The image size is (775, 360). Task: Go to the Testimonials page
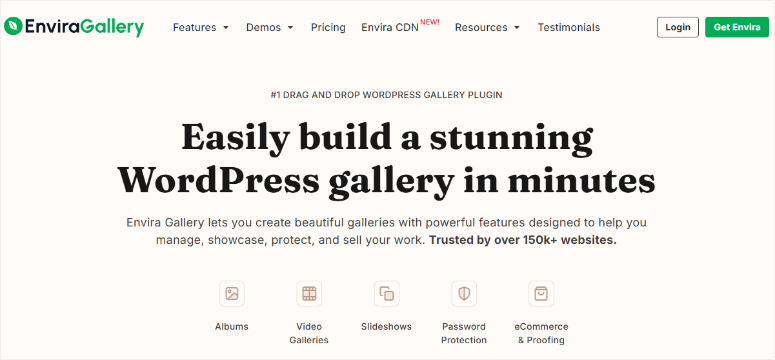coord(569,27)
